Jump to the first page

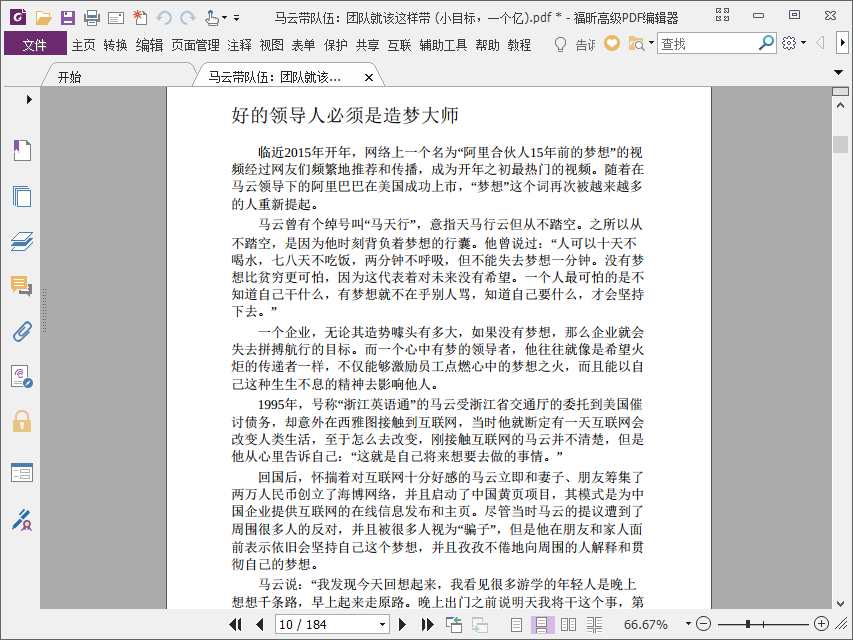click(x=236, y=624)
